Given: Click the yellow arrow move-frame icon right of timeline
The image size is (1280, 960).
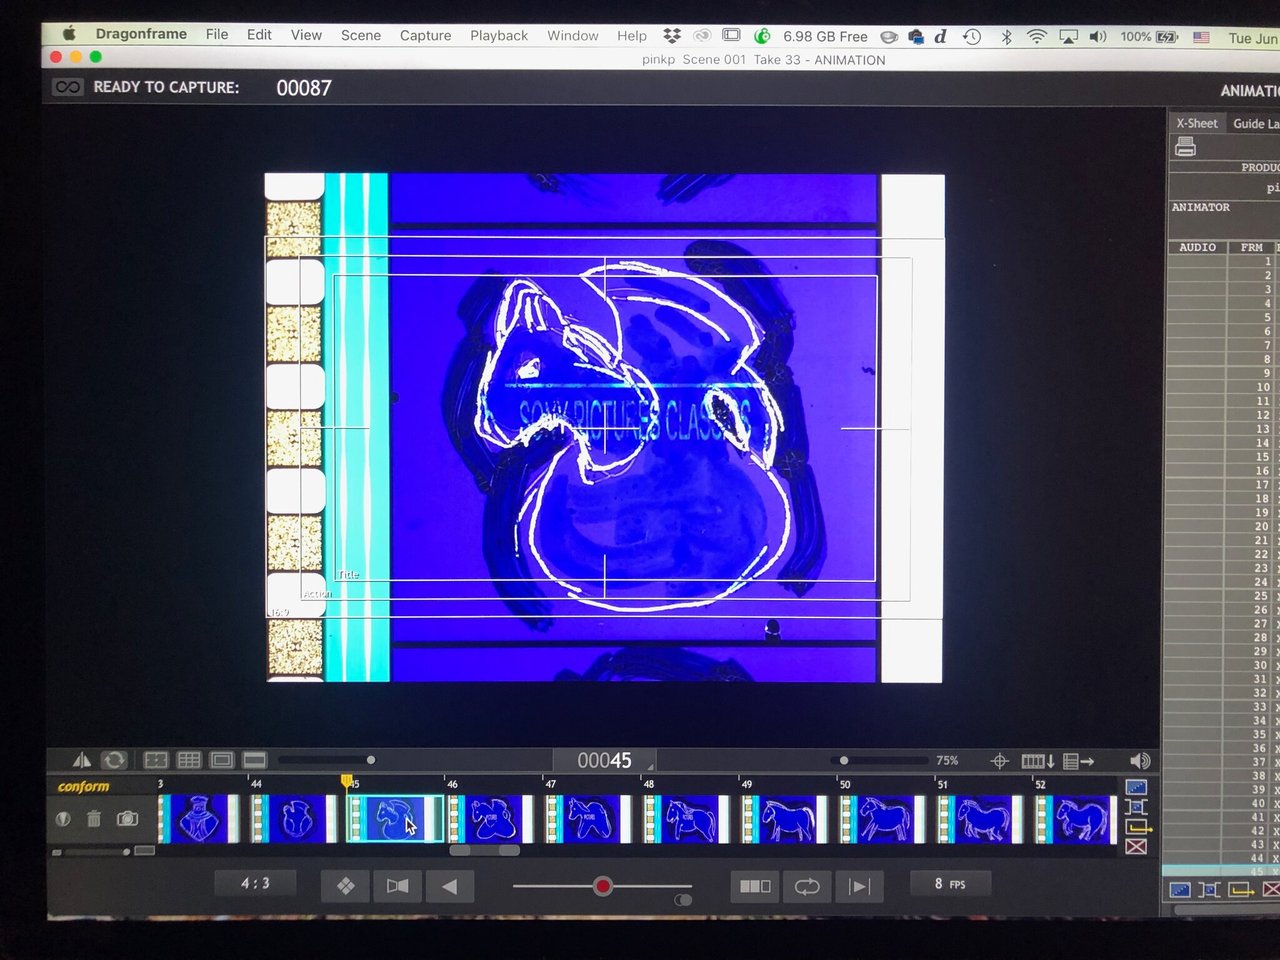Looking at the screenshot, I should pos(1138,827).
